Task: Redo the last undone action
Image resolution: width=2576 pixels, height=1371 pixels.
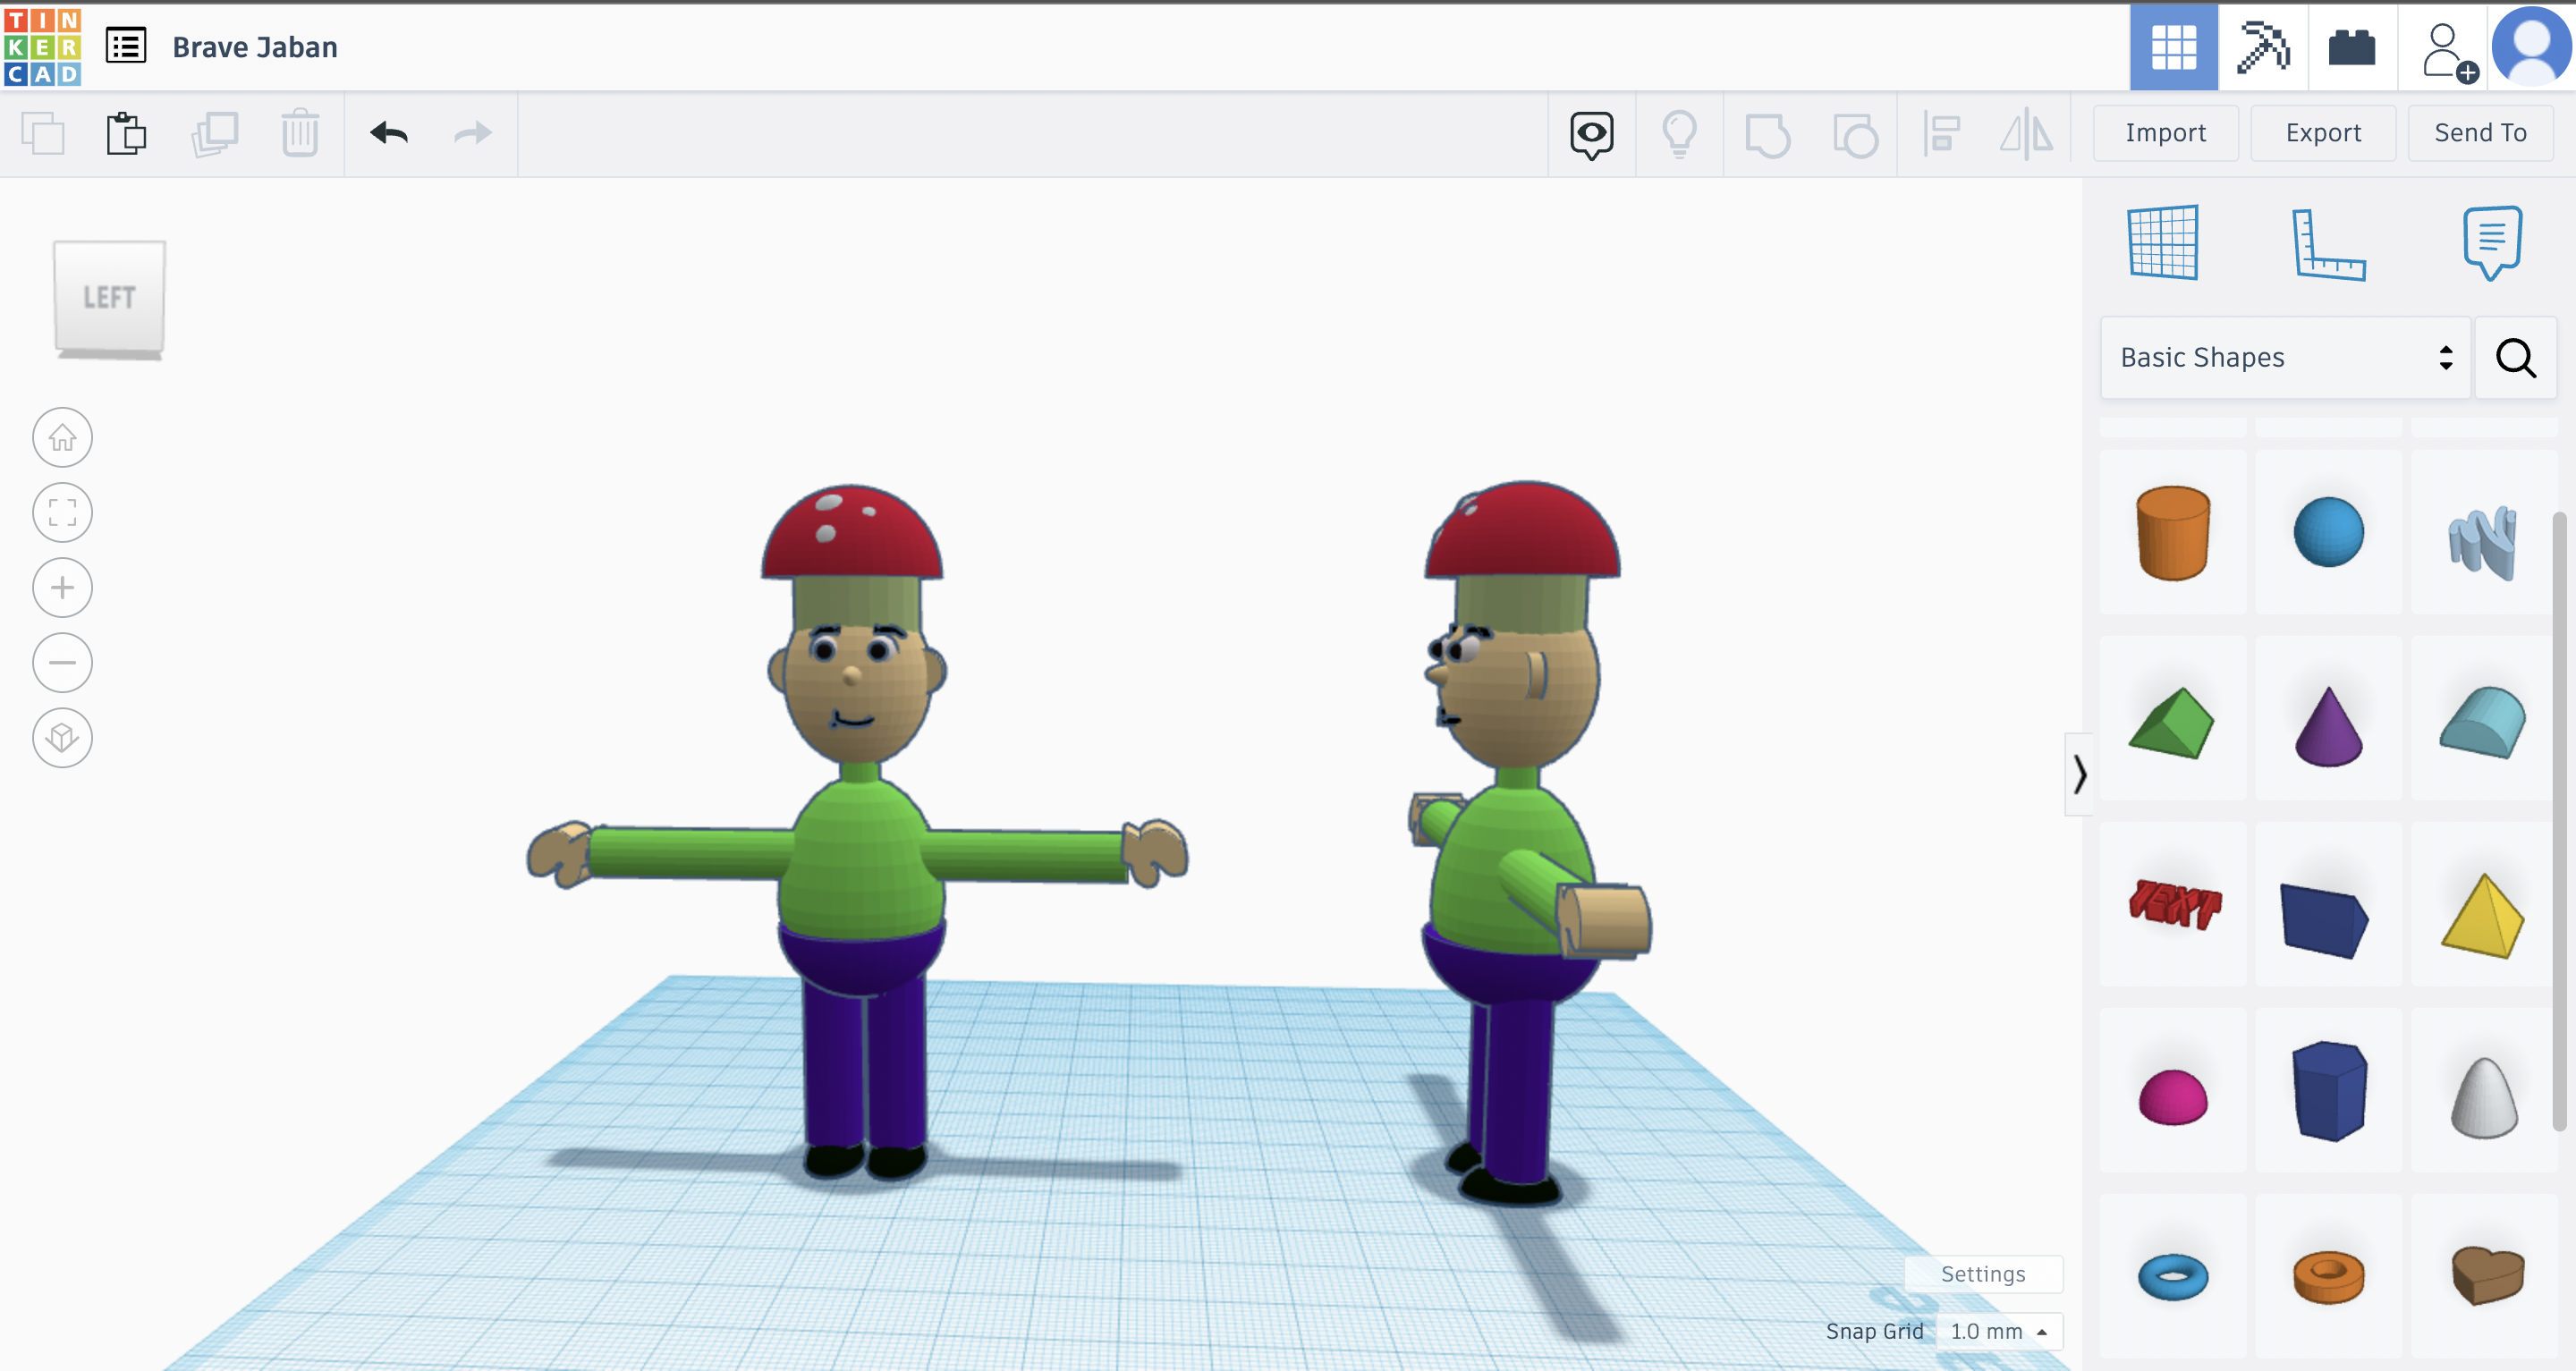Action: coord(472,133)
